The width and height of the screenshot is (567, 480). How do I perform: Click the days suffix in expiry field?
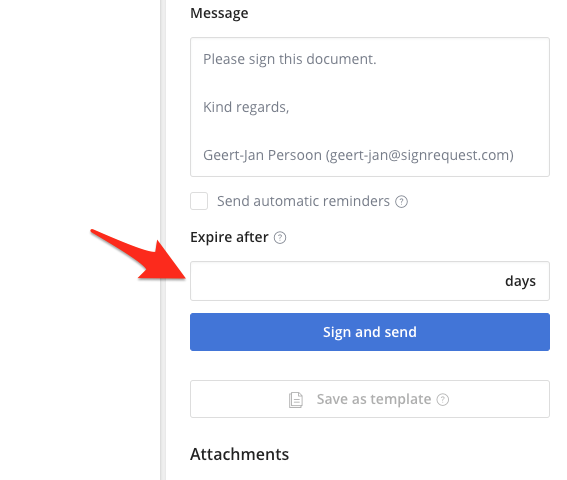coord(520,281)
